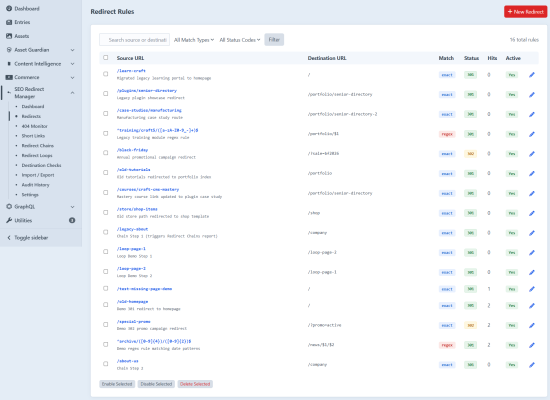This screenshot has height=400, width=550.
Task: Edit the /special-promo redirect pencil icon
Action: [532, 325]
